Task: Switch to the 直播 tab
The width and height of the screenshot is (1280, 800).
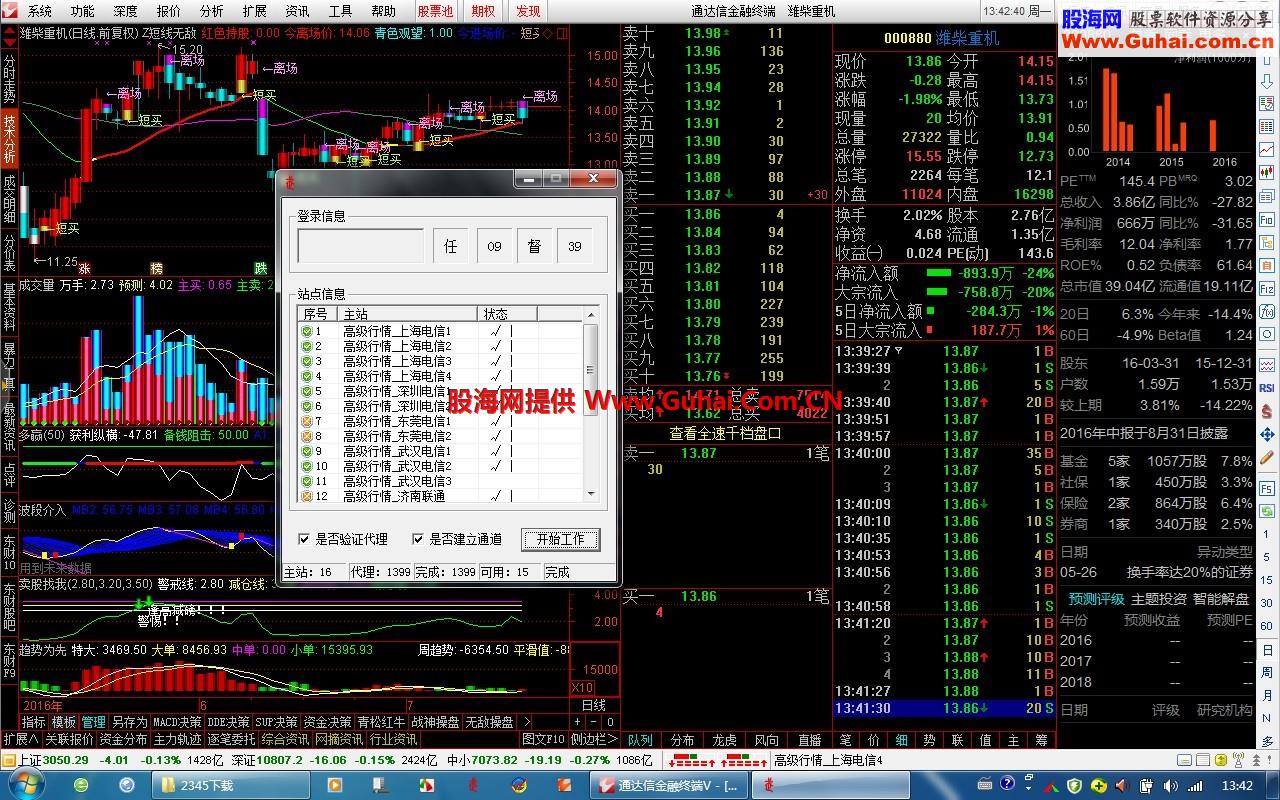Action: (x=810, y=740)
